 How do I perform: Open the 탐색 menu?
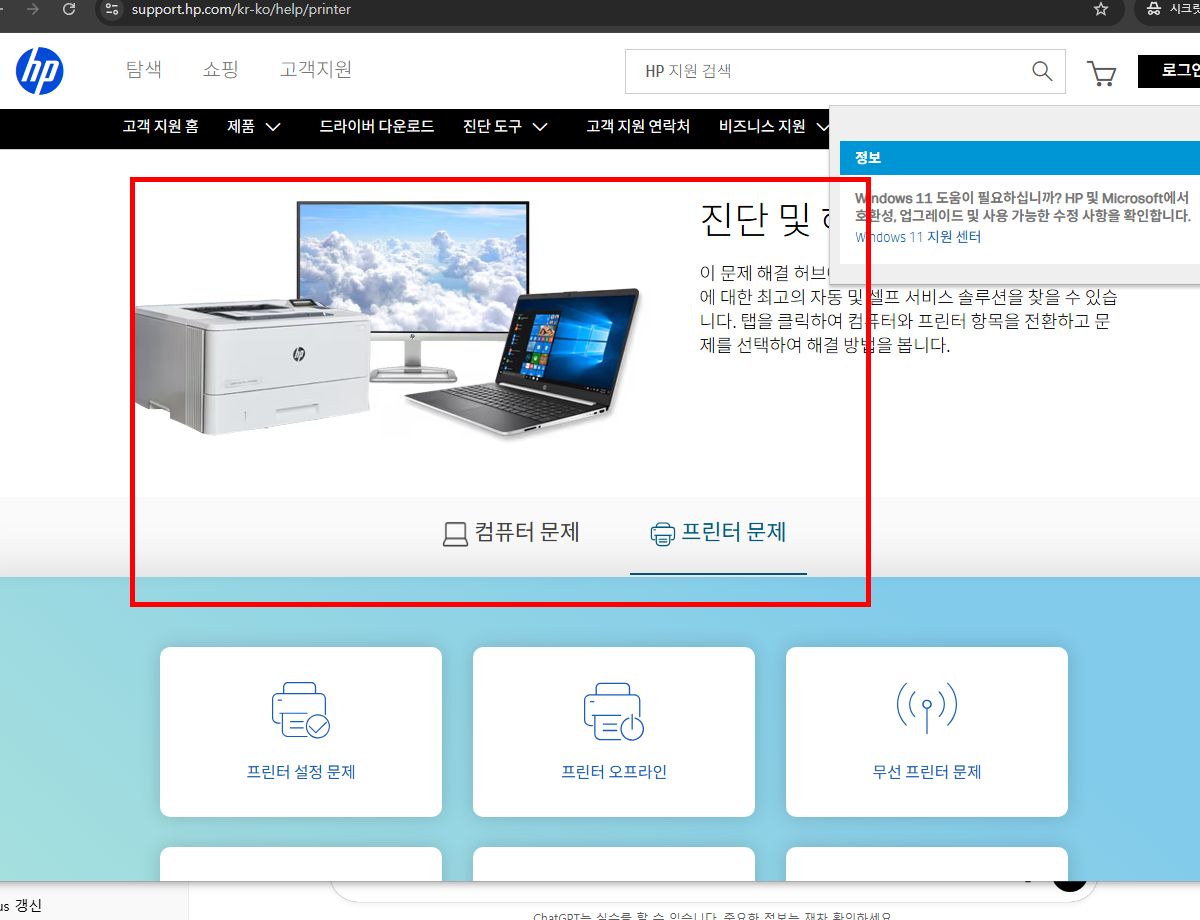[x=144, y=70]
